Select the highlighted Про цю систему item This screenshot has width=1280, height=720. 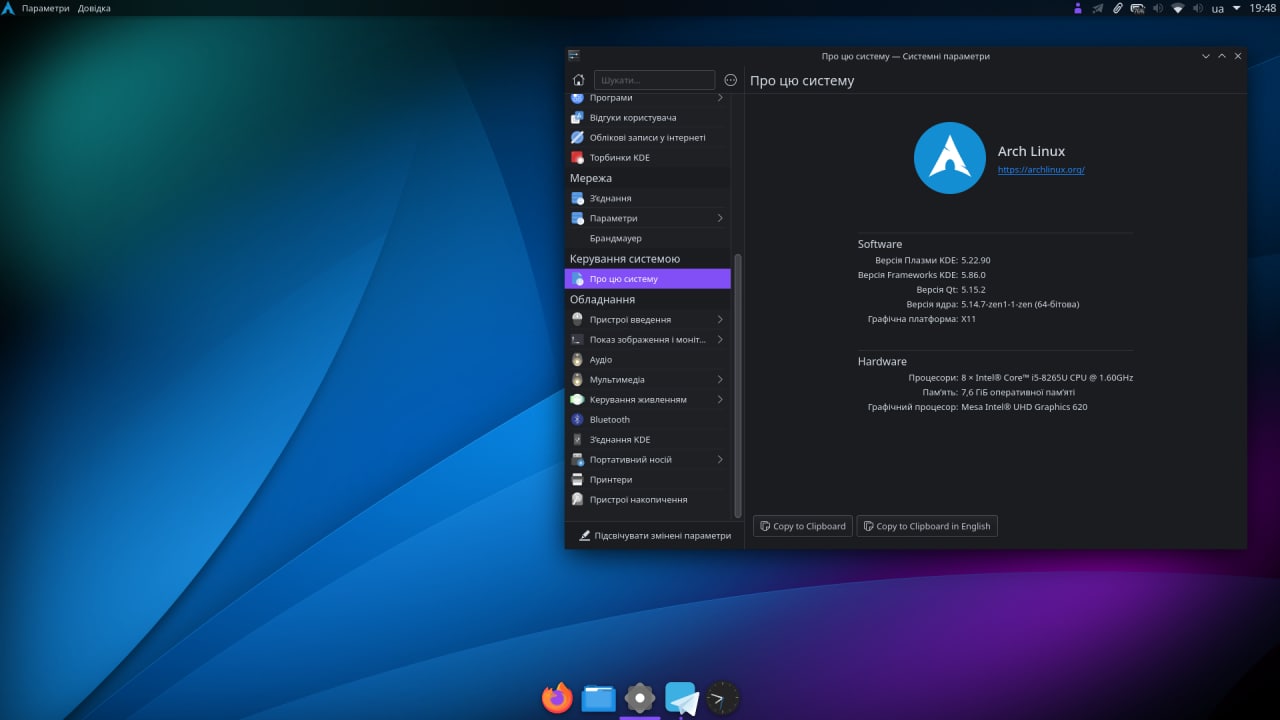tap(648, 279)
